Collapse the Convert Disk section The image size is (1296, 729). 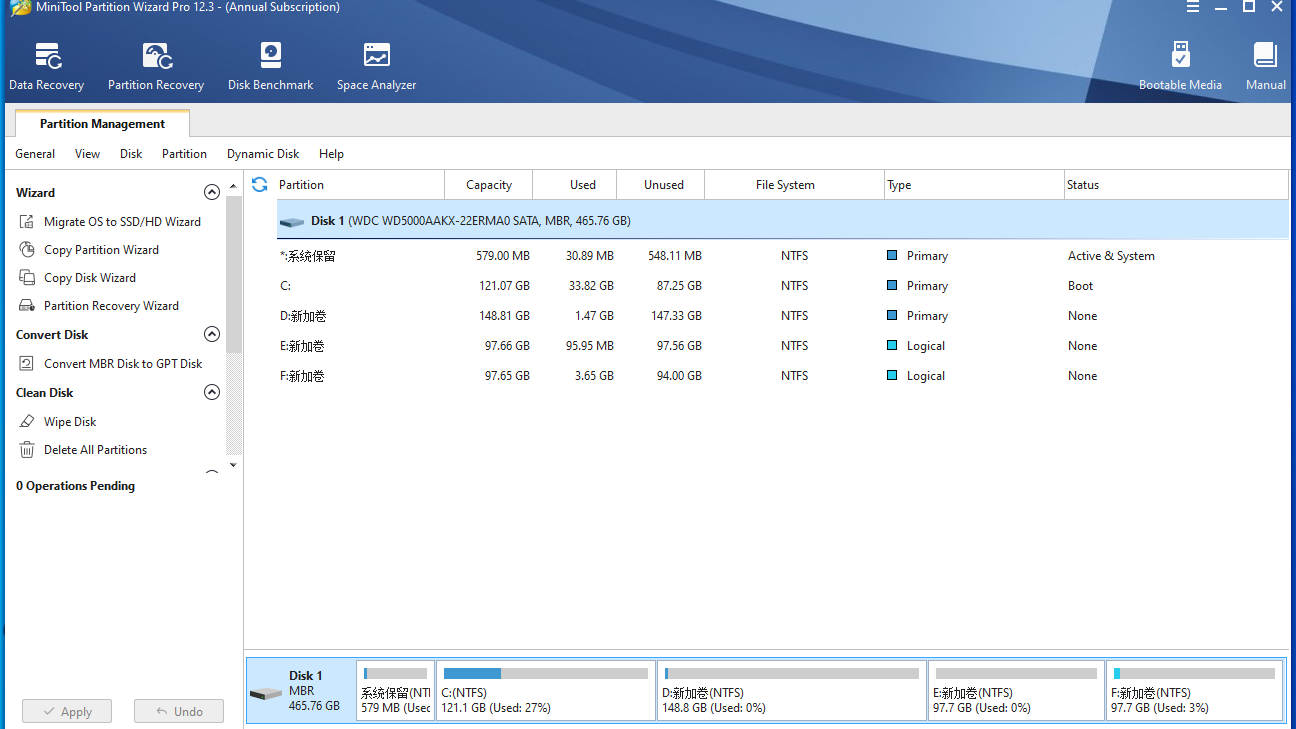click(212, 334)
